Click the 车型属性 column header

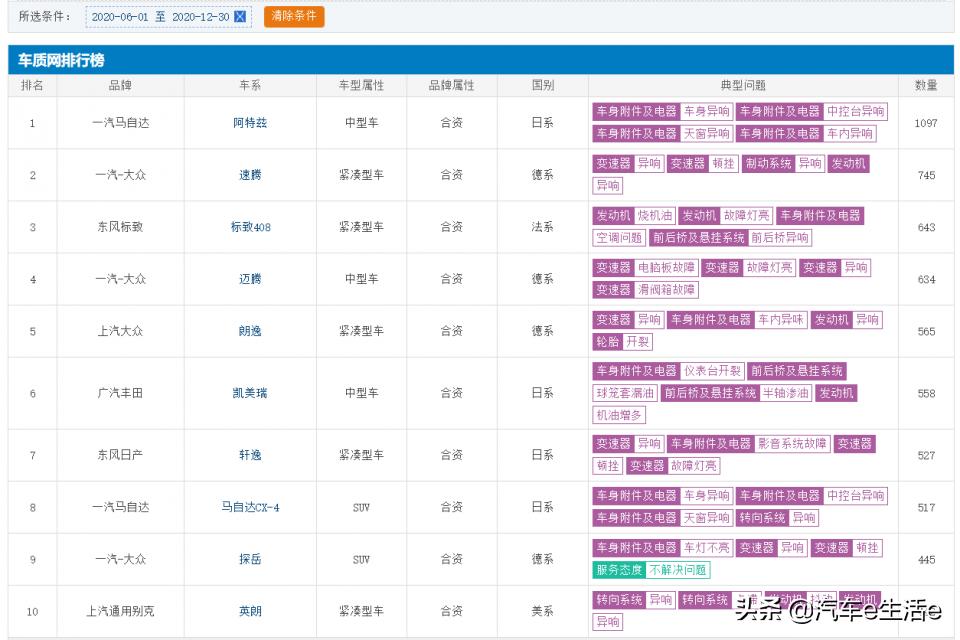(361, 86)
